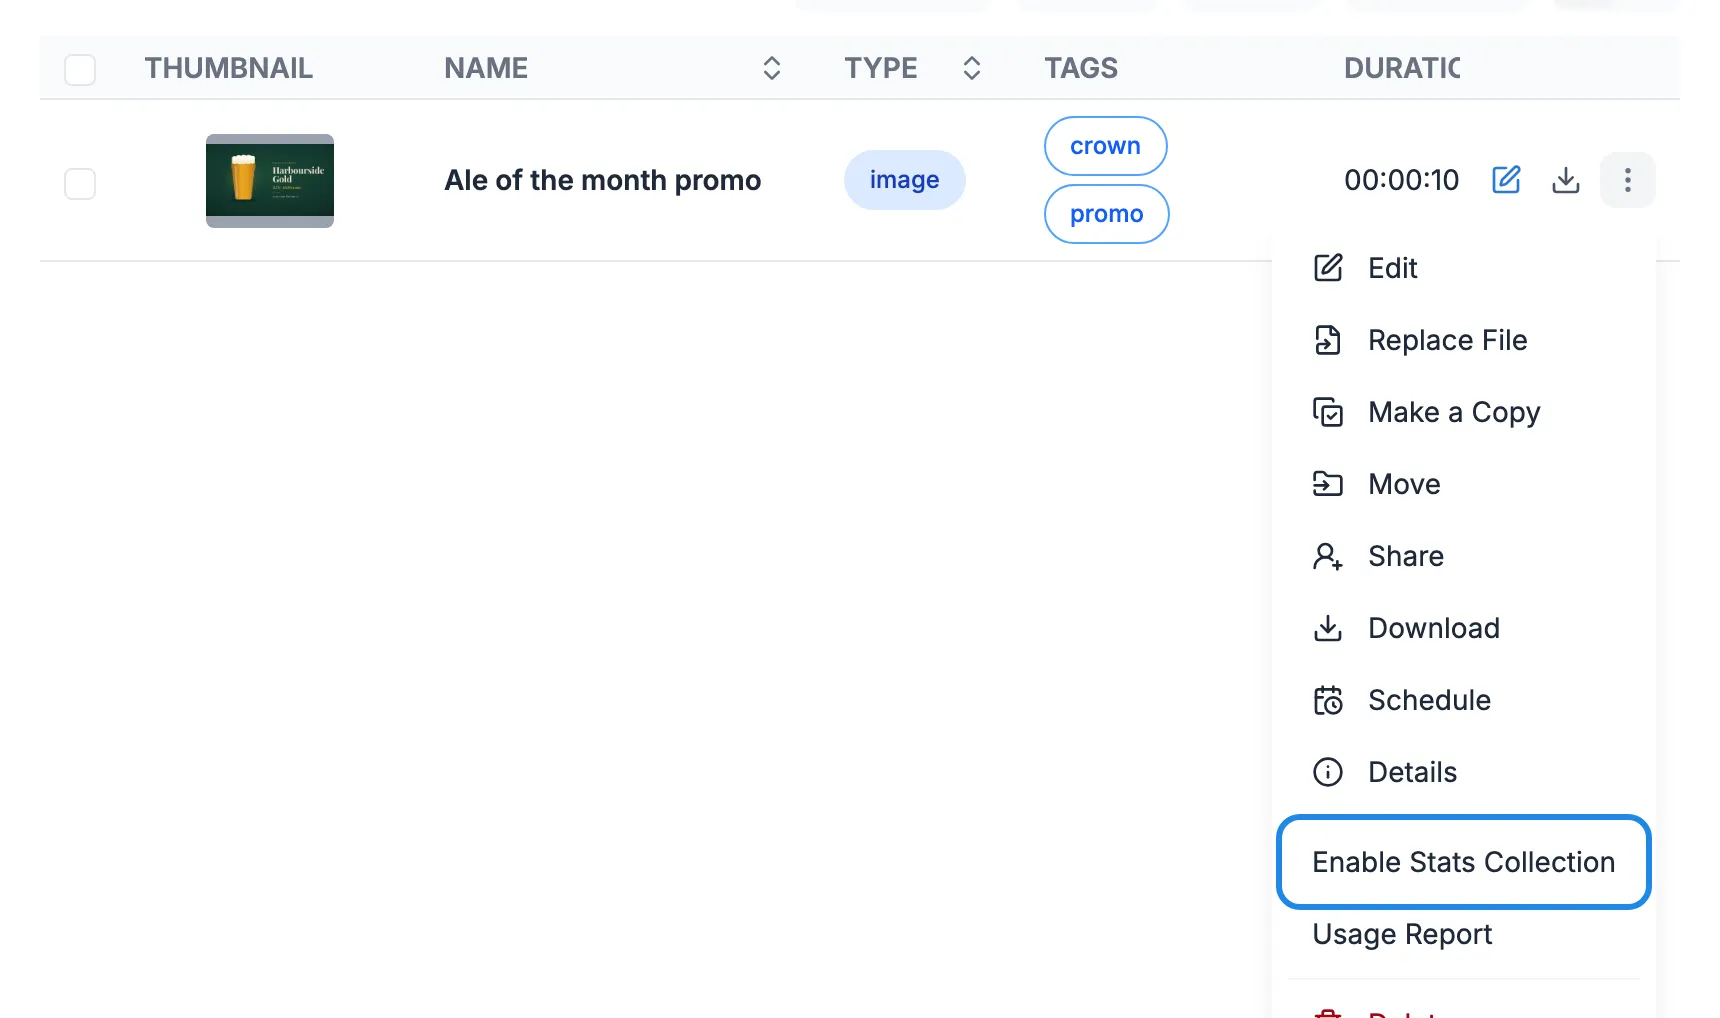Sort by Name using the column arrows
The width and height of the screenshot is (1720, 1018).
coord(772,68)
